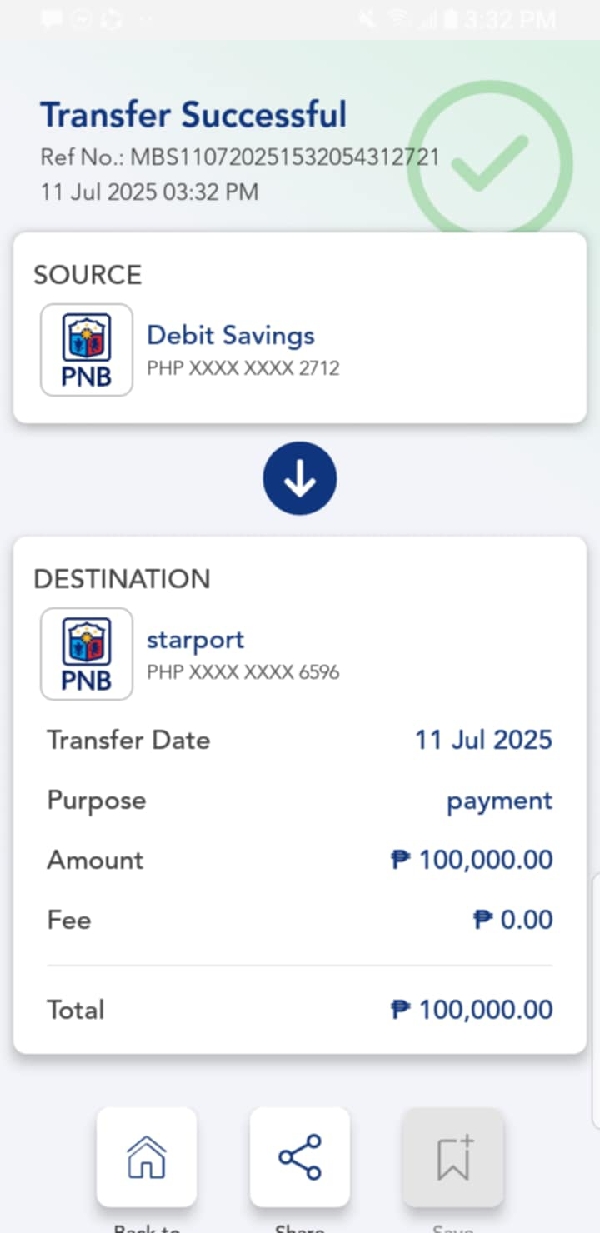
Task: Tap the 3:32 PM status bar clock
Action: pos(510,20)
